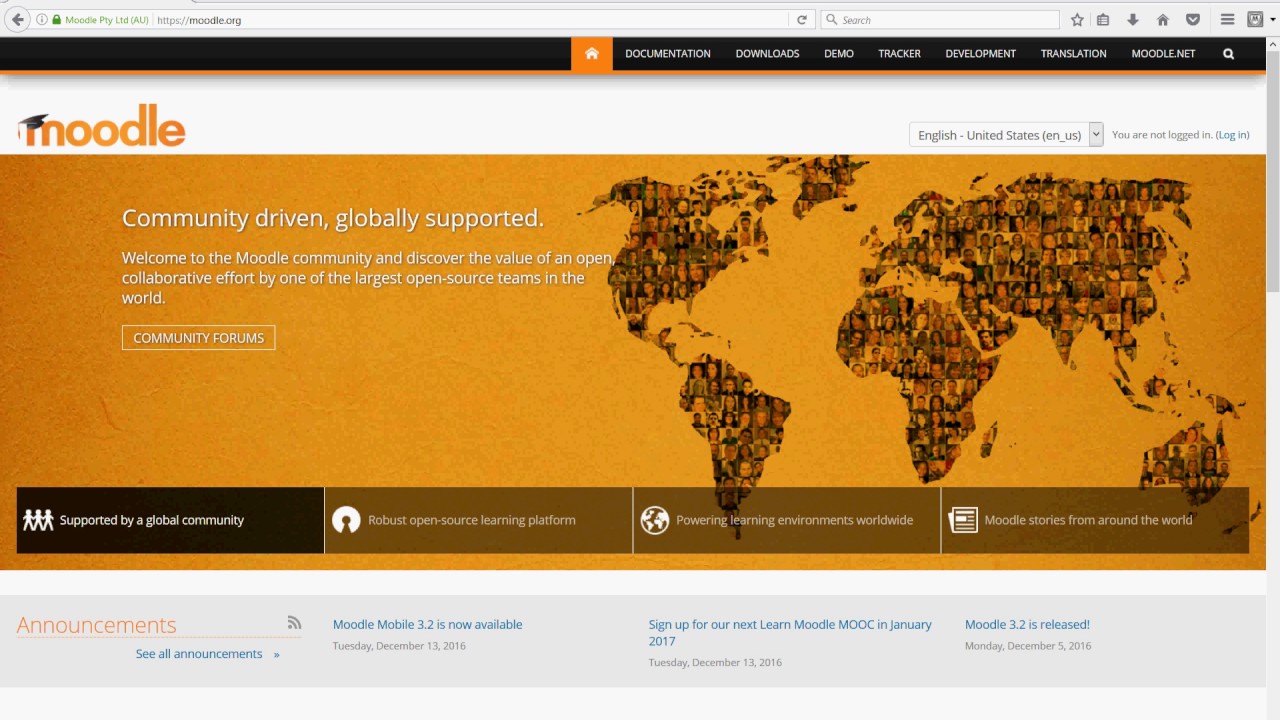The image size is (1280, 720).
Task: Click the magnifier icon in browser search box
Action: [x=831, y=20]
